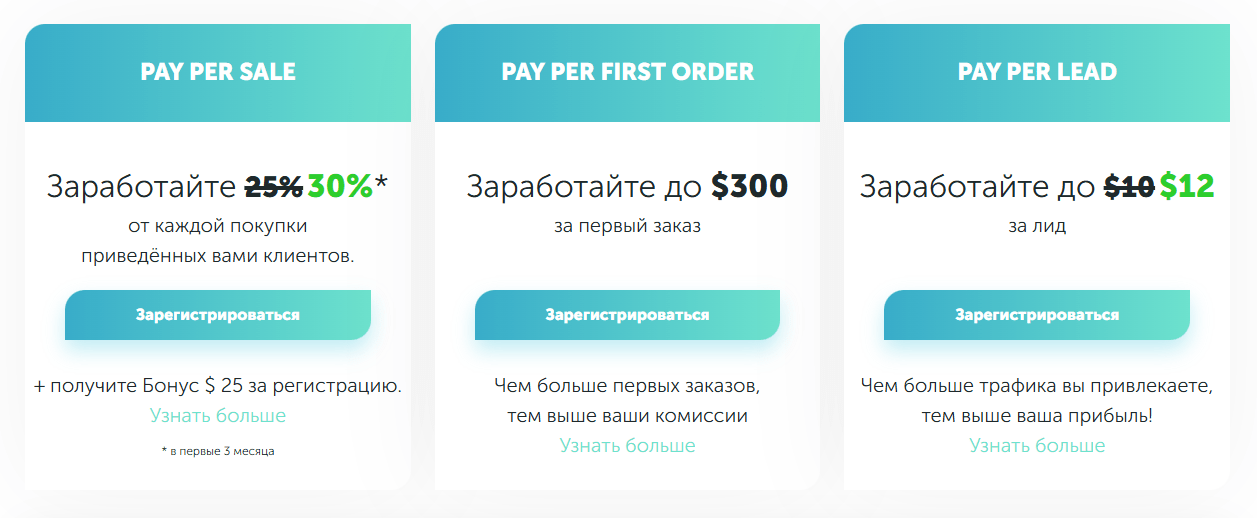Click the PAY PER SALE header
This screenshot has width=1257, height=518.
pyautogui.click(x=218, y=72)
